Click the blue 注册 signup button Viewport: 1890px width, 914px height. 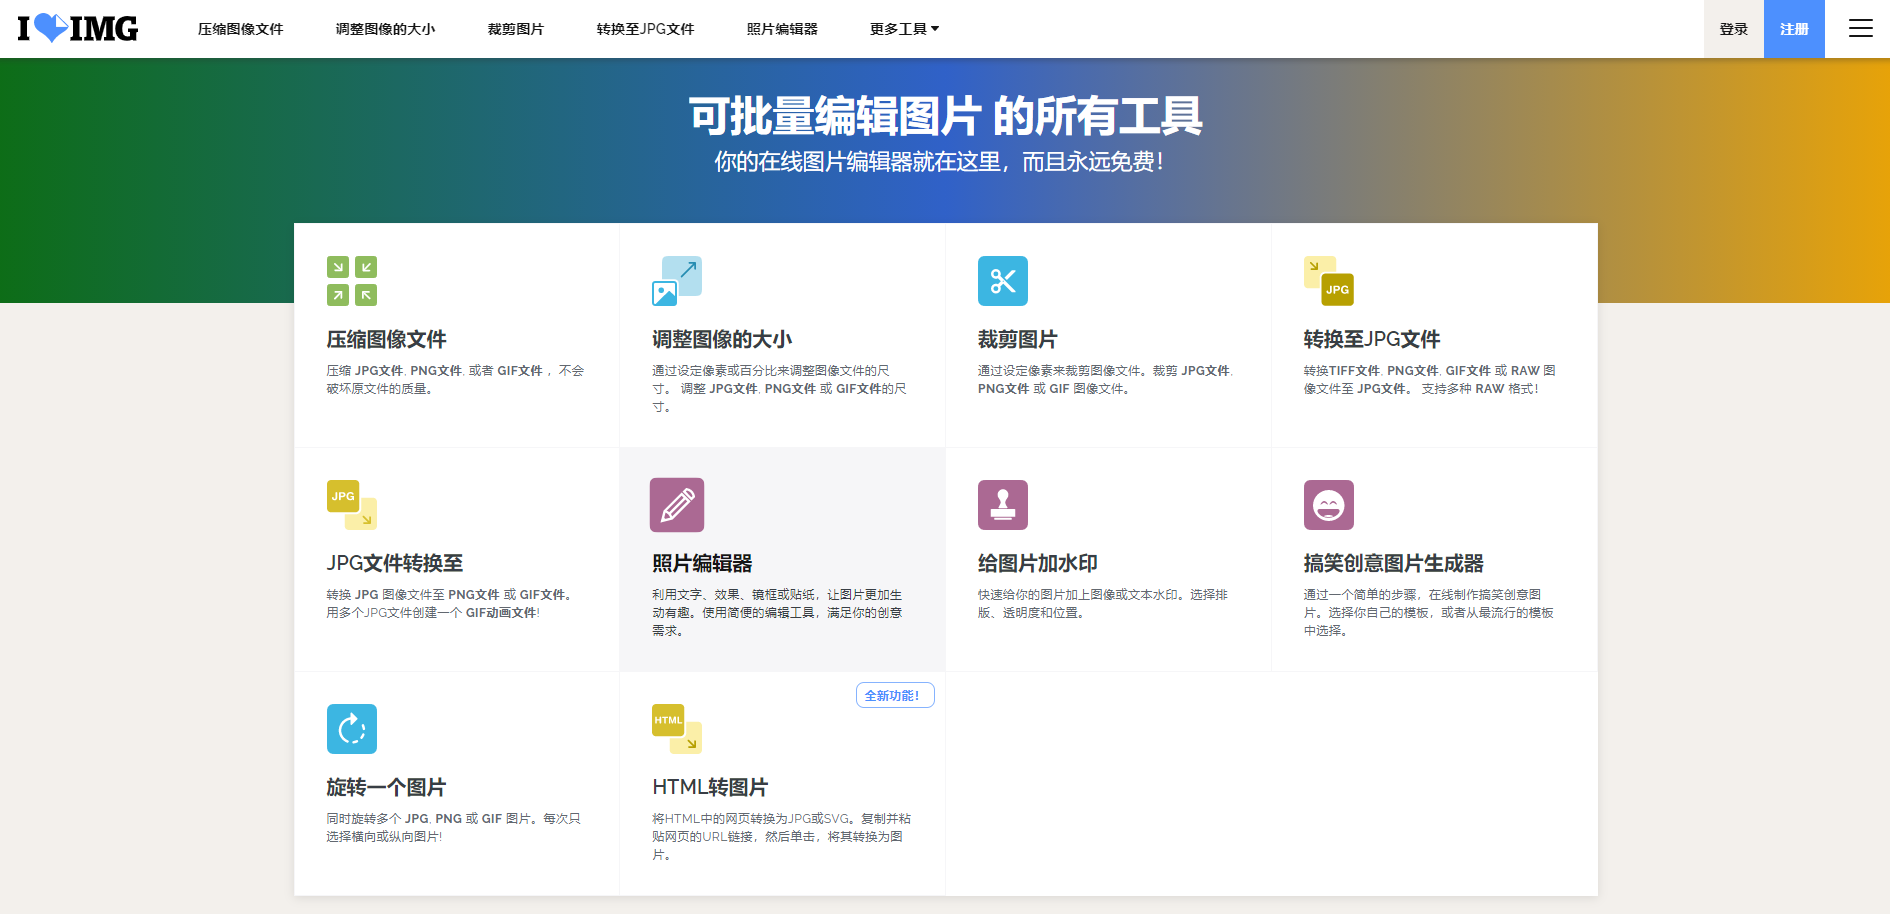pos(1795,29)
